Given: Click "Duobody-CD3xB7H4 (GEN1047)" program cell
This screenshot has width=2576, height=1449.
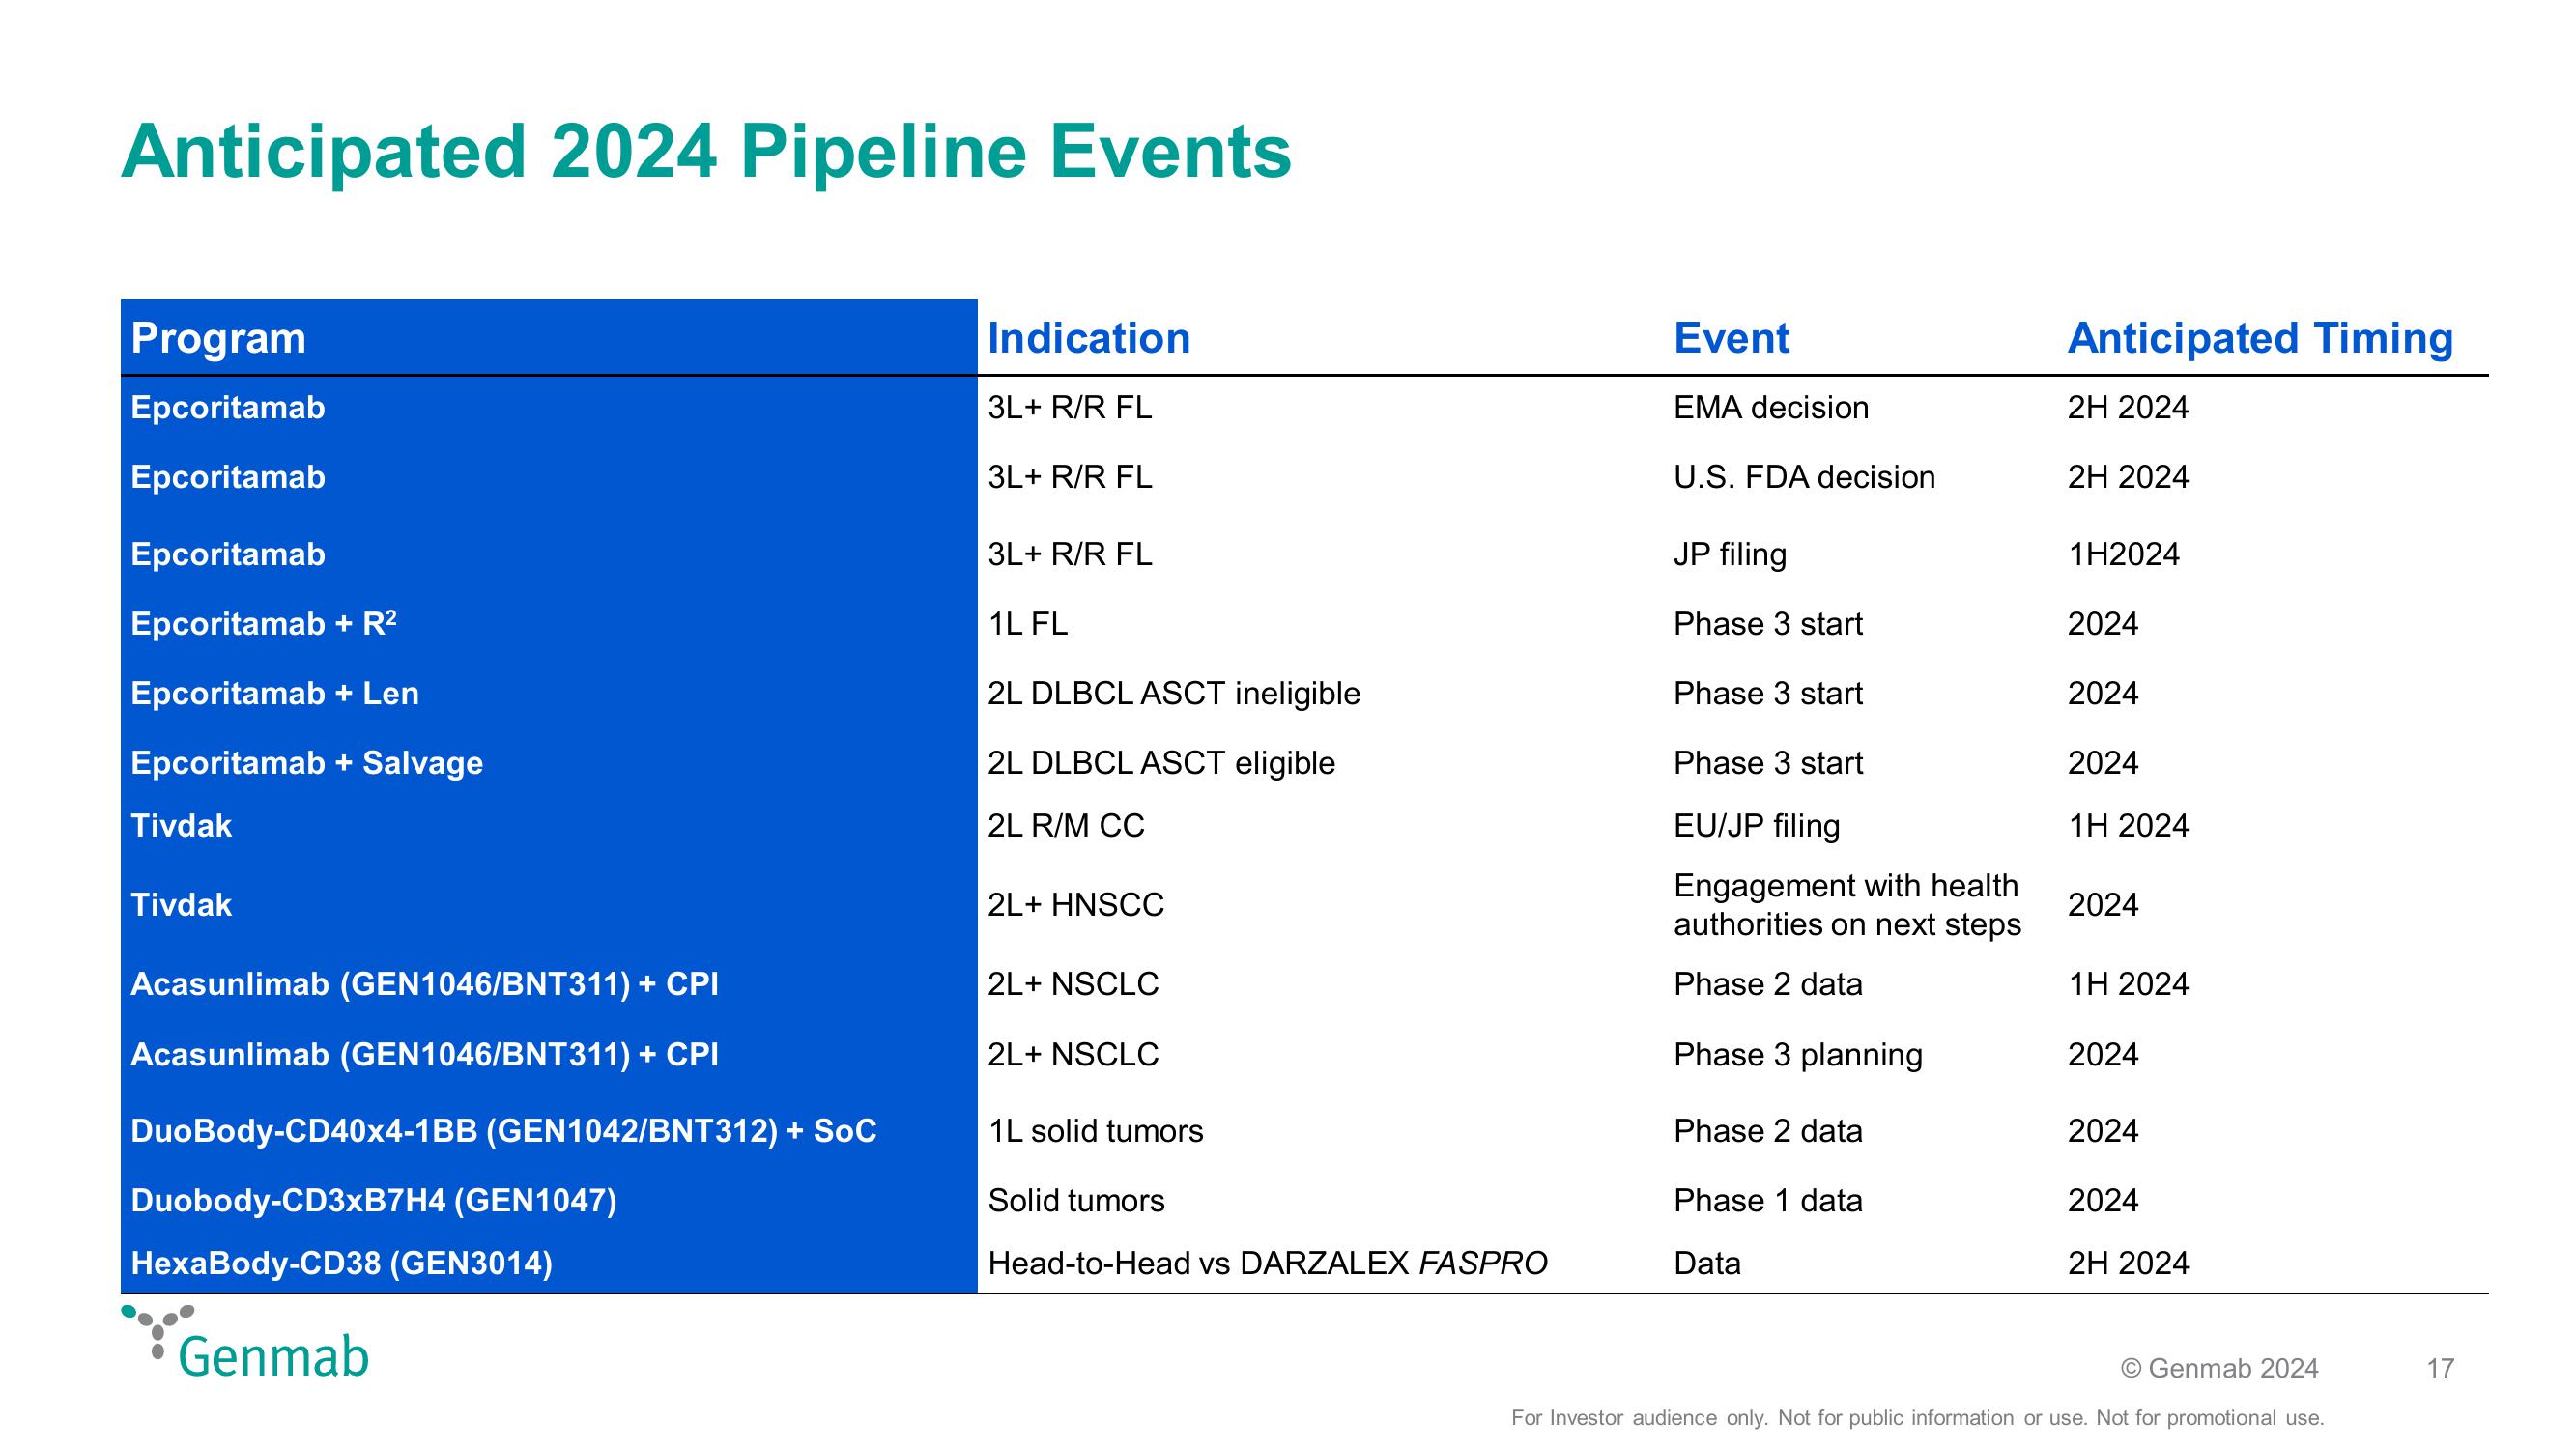Looking at the screenshot, I should pos(373,1200).
